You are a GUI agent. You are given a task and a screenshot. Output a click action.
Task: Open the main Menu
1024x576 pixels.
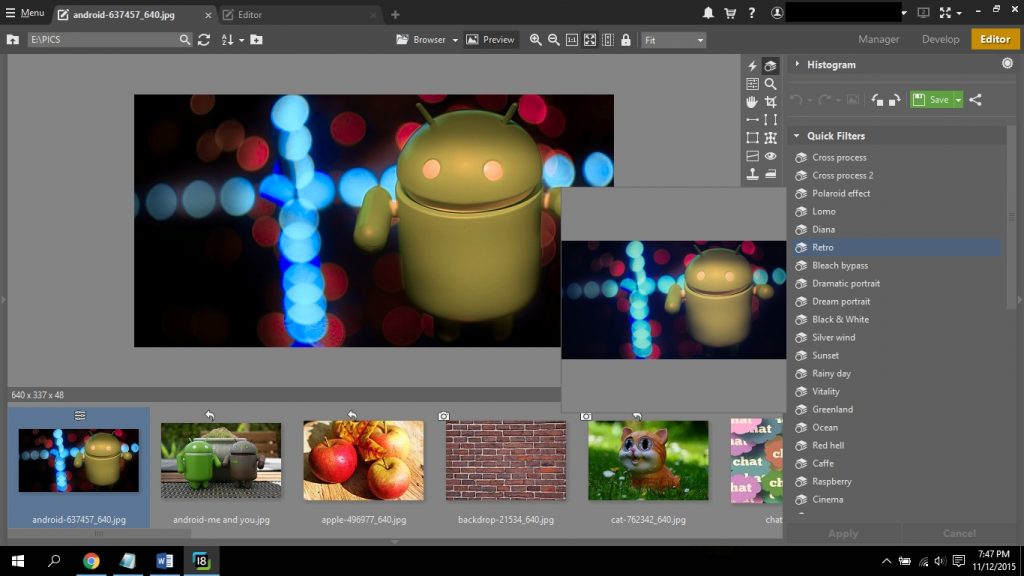(25, 13)
